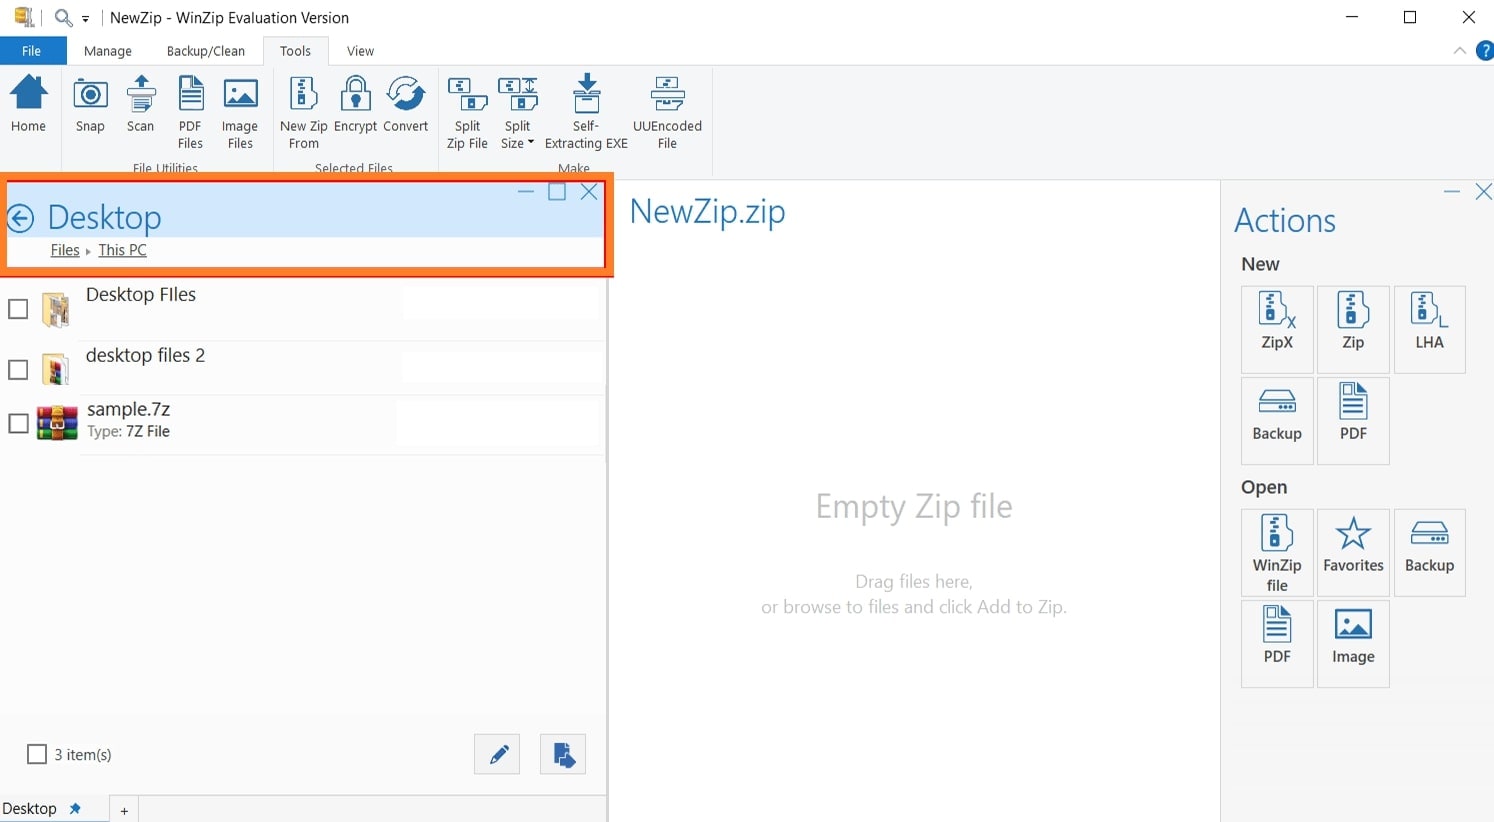Open the File menu
Image resolution: width=1494 pixels, height=822 pixels.
[x=32, y=51]
